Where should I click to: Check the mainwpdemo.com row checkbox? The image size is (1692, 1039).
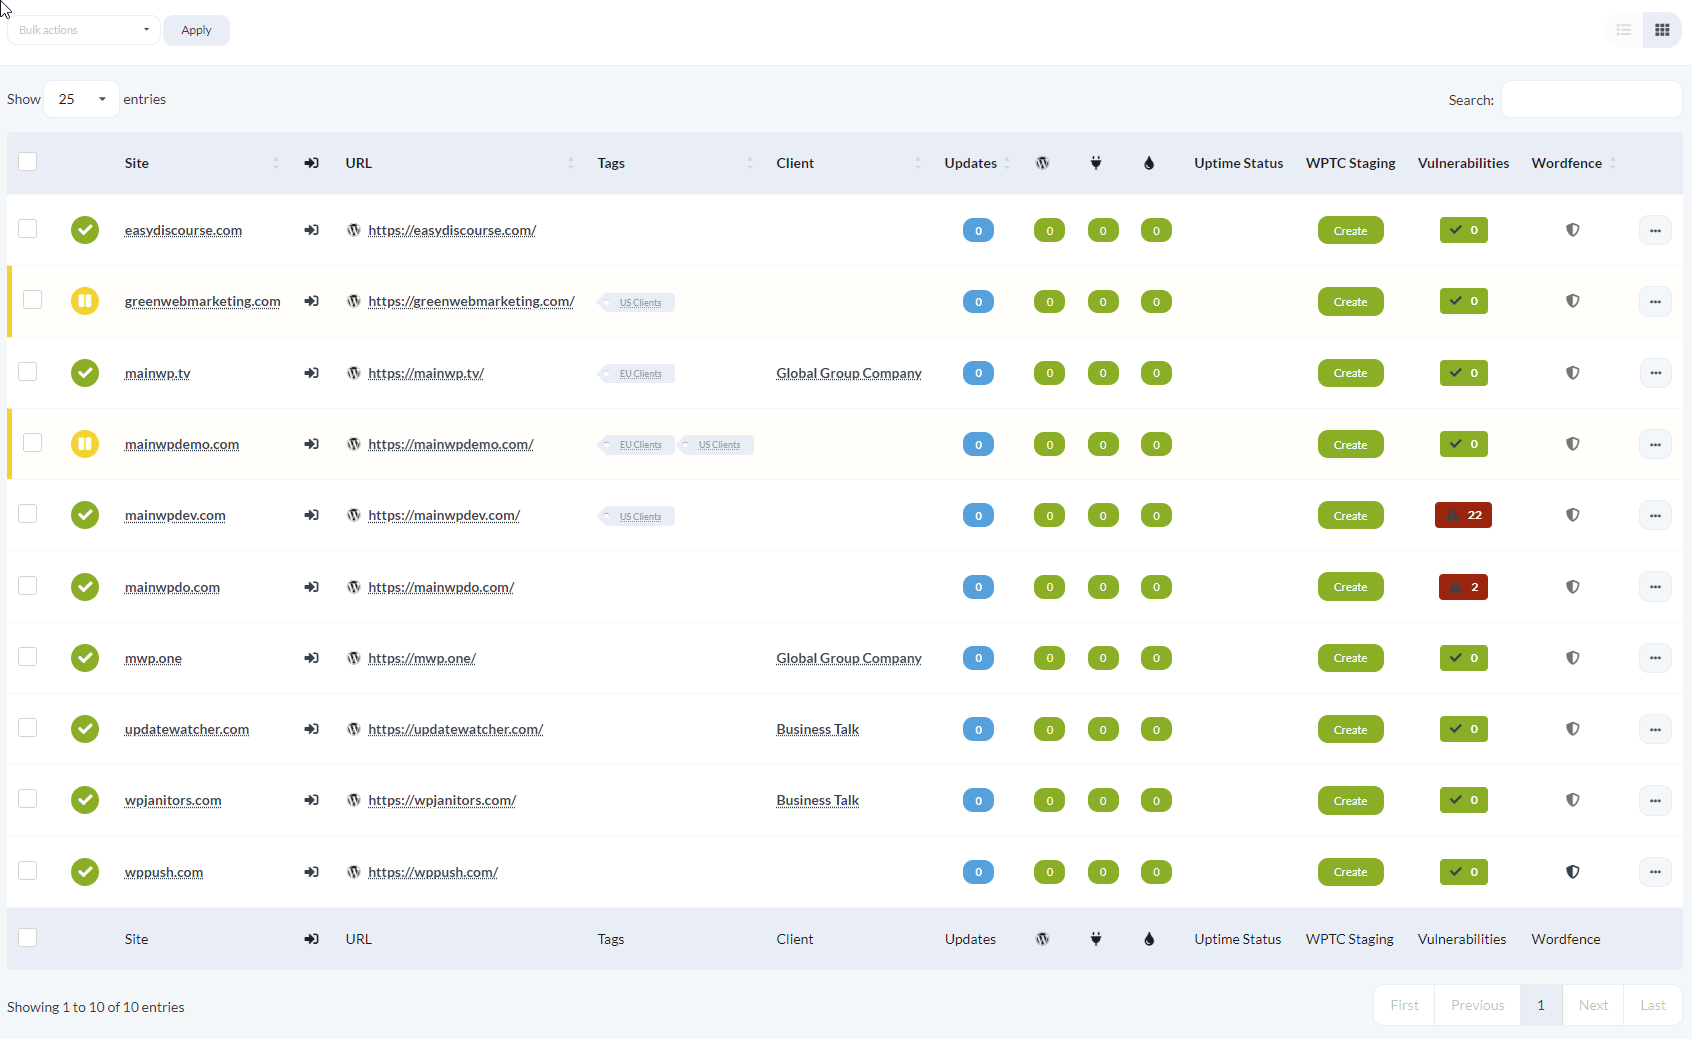pyautogui.click(x=33, y=443)
